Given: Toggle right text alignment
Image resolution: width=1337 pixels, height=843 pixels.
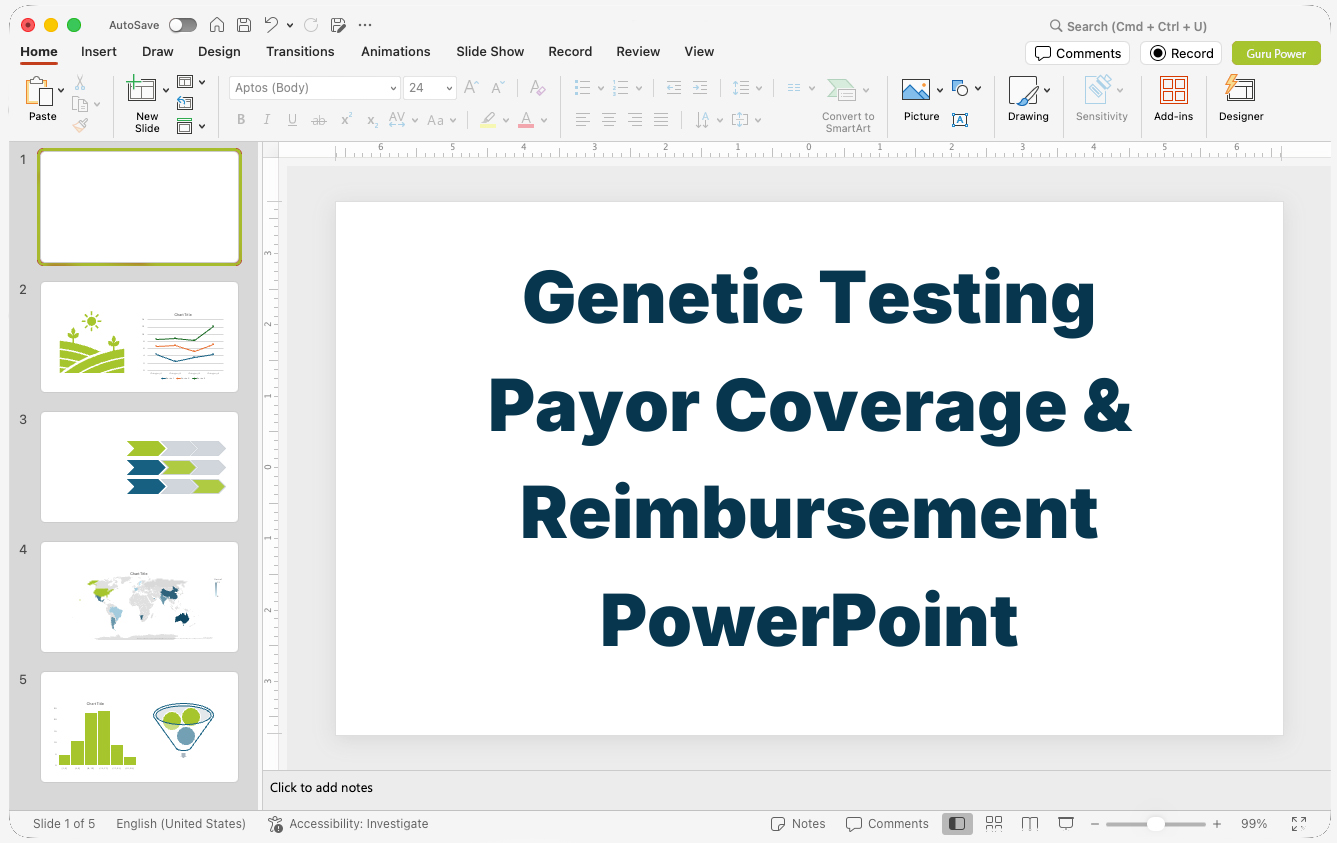Looking at the screenshot, I should (x=635, y=120).
